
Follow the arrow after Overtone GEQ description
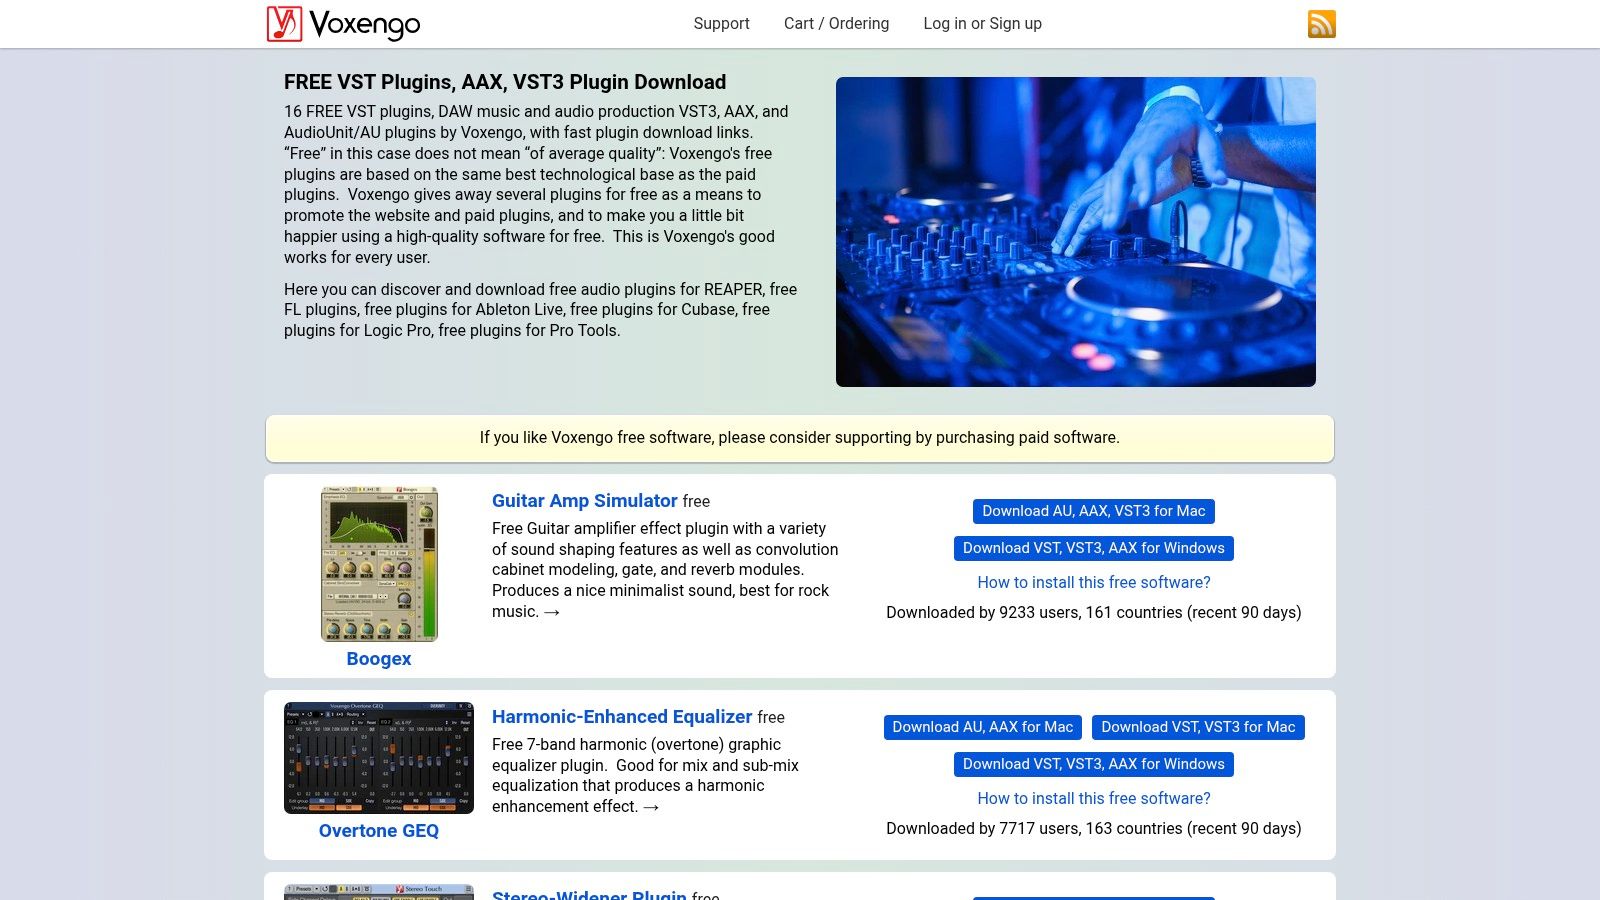pyautogui.click(x=651, y=807)
